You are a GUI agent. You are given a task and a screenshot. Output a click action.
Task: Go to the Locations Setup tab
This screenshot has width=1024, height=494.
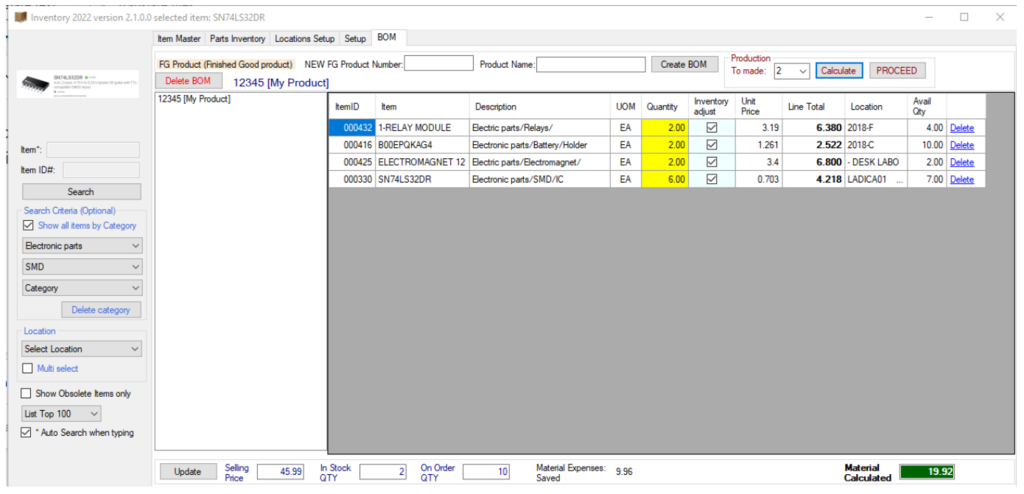tap(305, 38)
